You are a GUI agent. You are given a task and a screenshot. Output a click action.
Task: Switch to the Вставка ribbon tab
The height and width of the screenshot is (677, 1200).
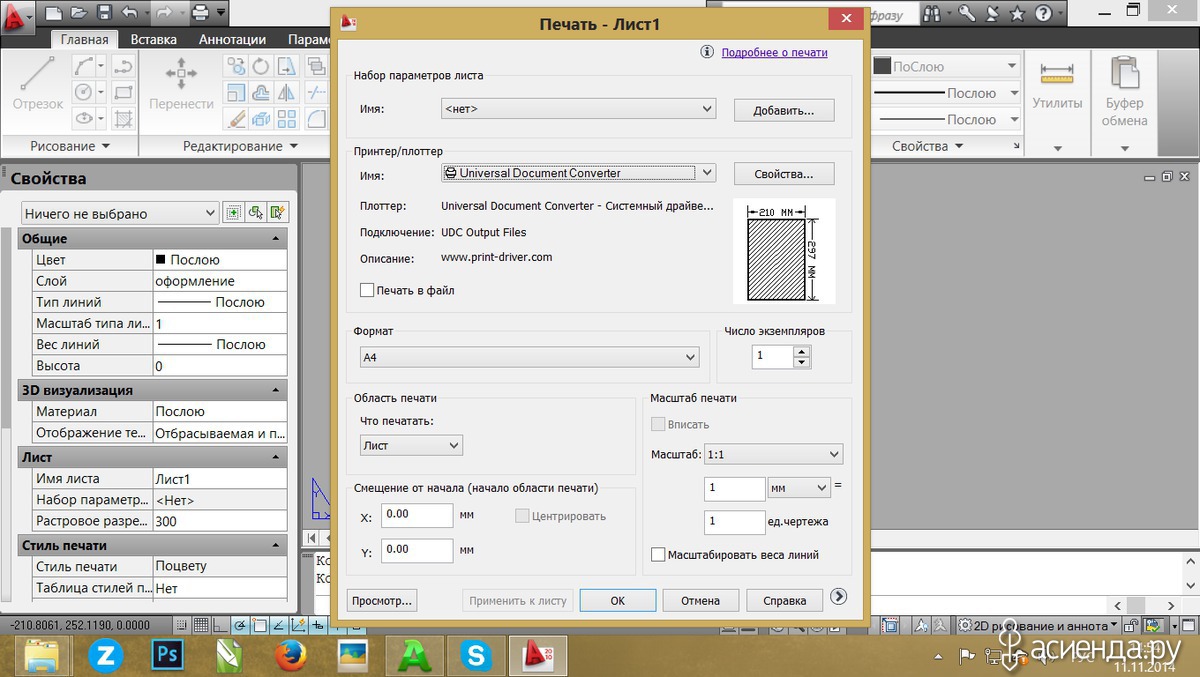point(153,40)
